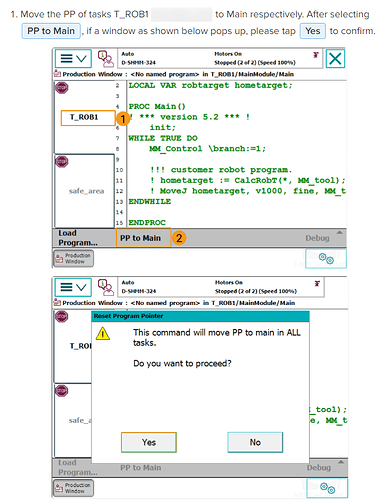Click the stop icon above safe_area in the dialog screenshot

(62, 391)
